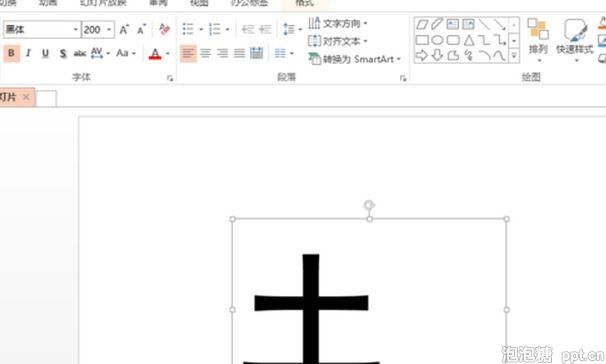606x364 pixels.
Task: Click the Decrease Font Size icon
Action: pyautogui.click(x=141, y=29)
